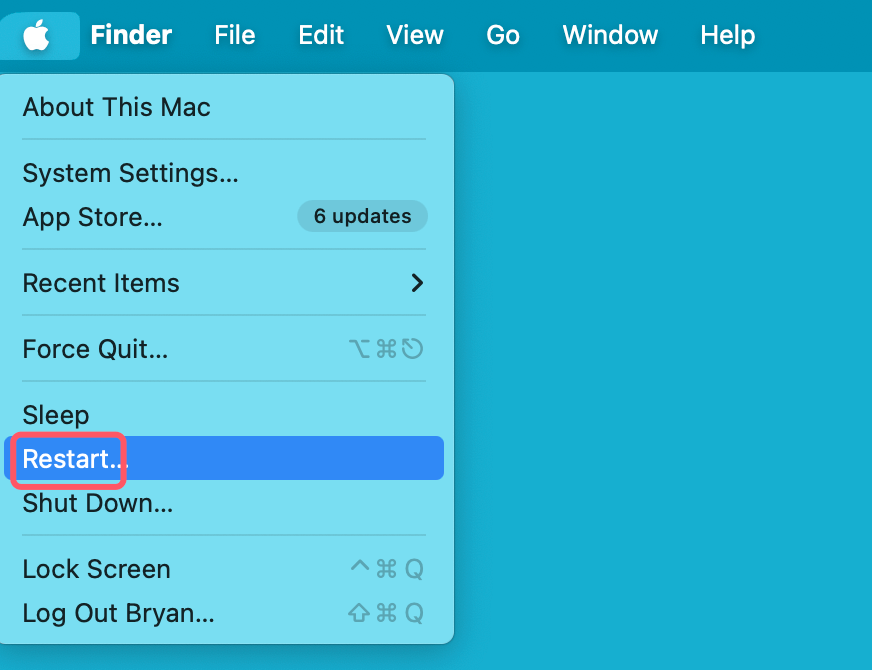Select Shut Down
Viewport: 872px width, 670px height.
pos(96,503)
